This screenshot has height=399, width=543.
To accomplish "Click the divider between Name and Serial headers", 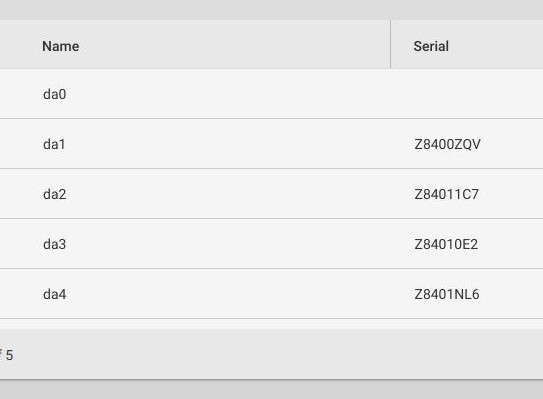I will point(390,44).
